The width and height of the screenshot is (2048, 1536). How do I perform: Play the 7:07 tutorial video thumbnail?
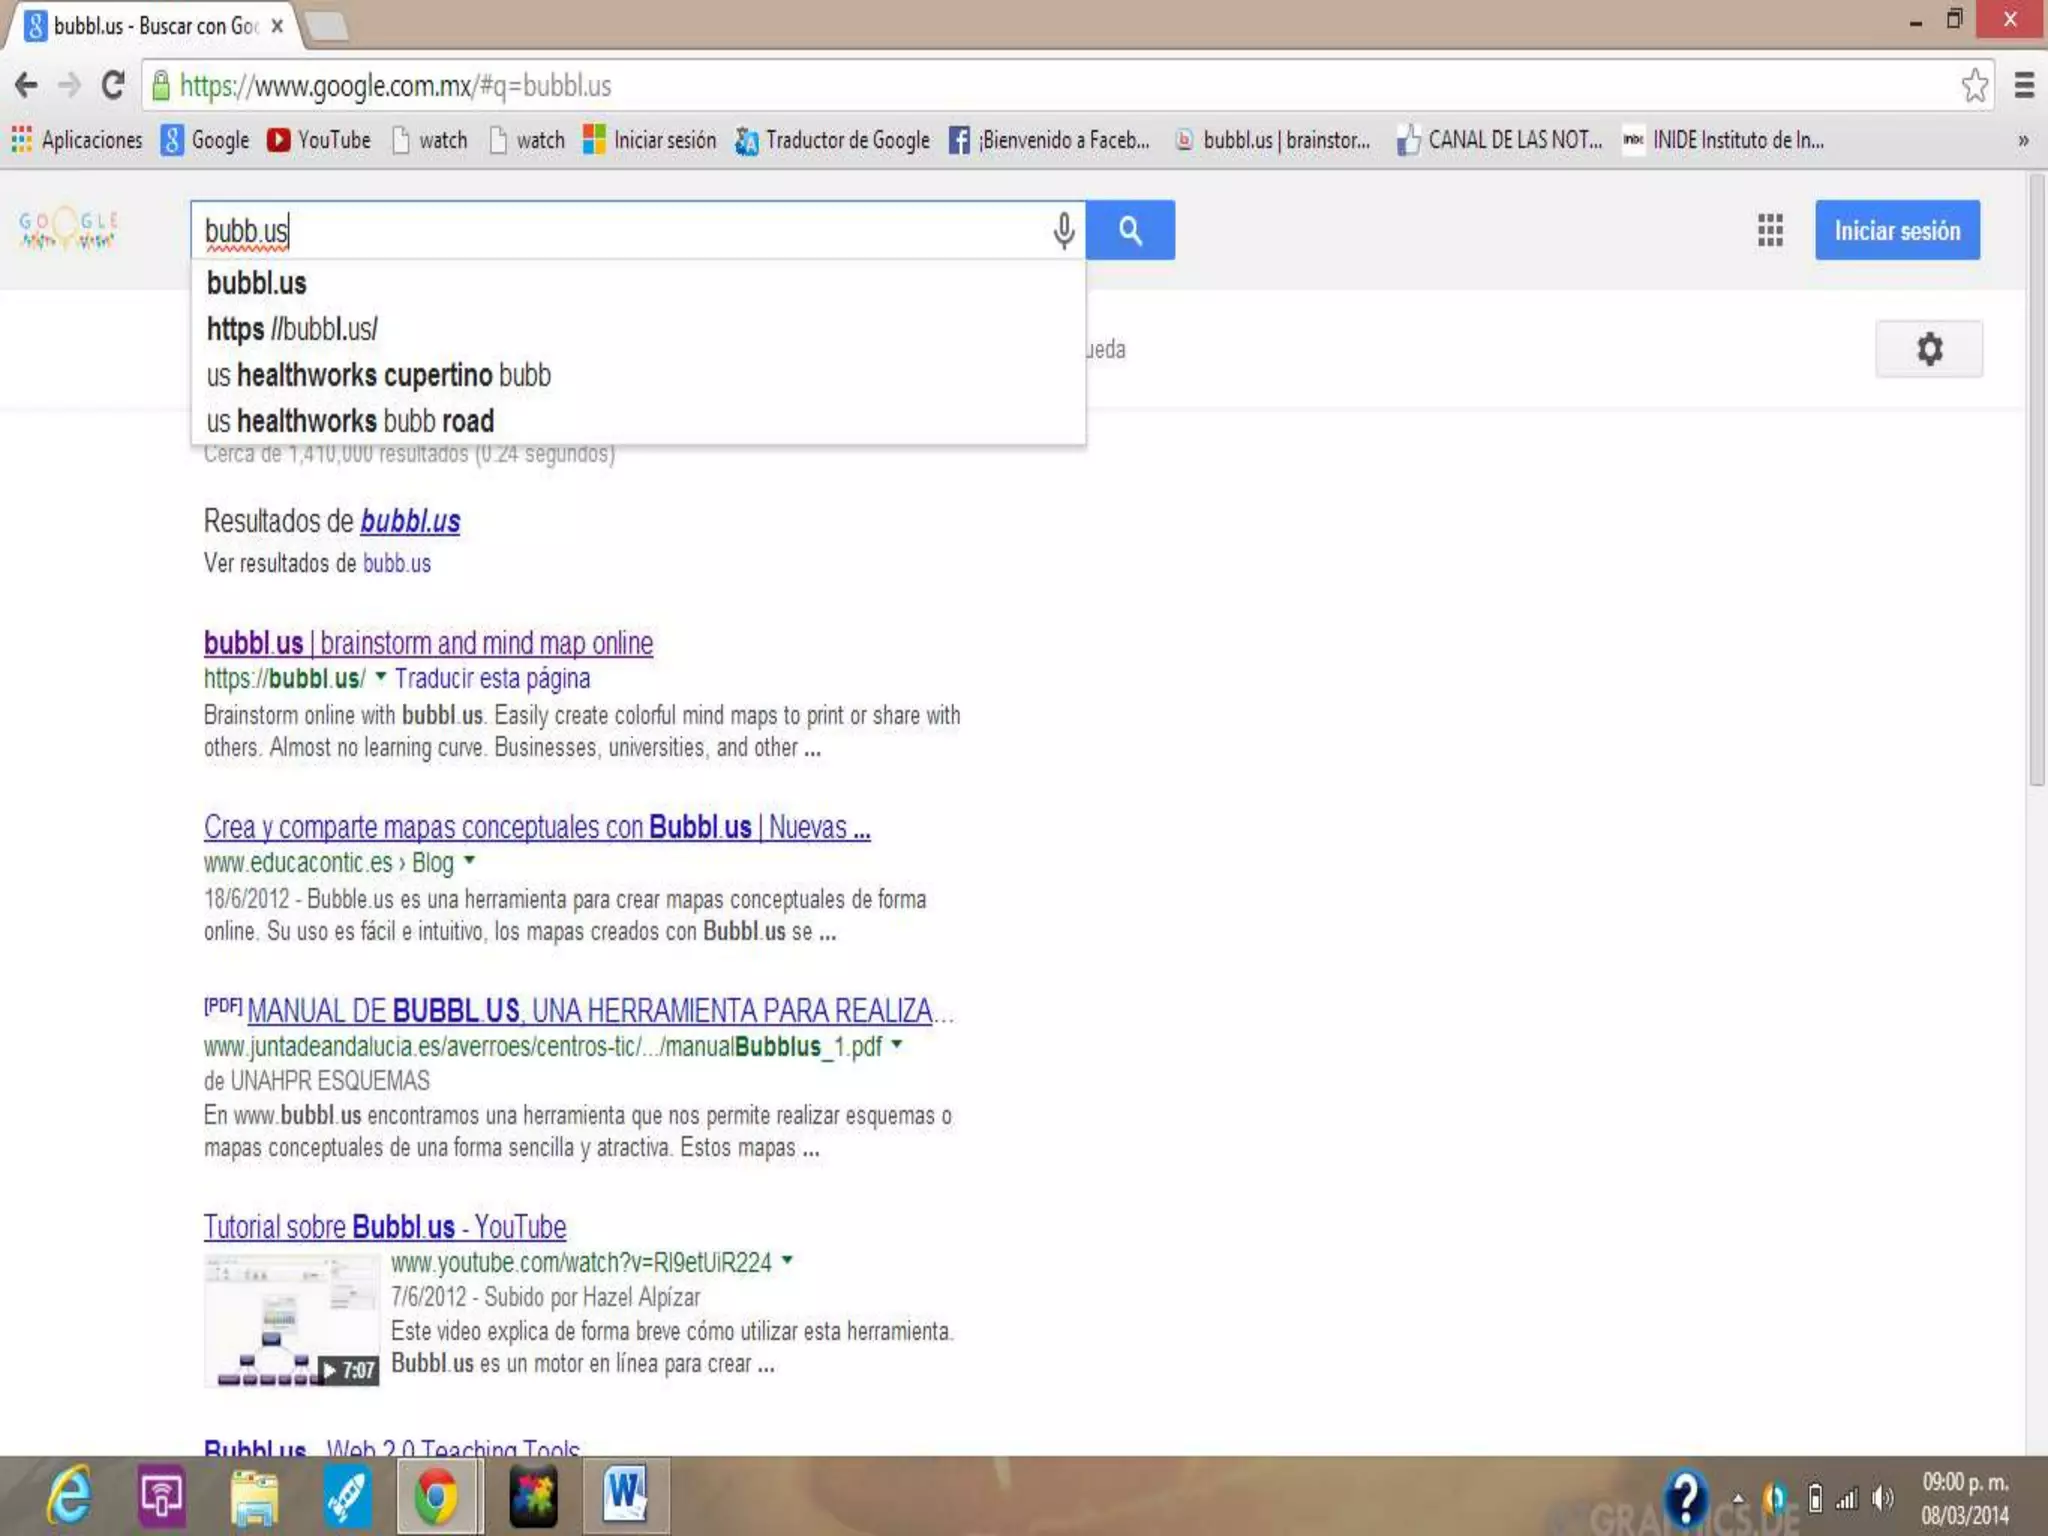pyautogui.click(x=291, y=1322)
